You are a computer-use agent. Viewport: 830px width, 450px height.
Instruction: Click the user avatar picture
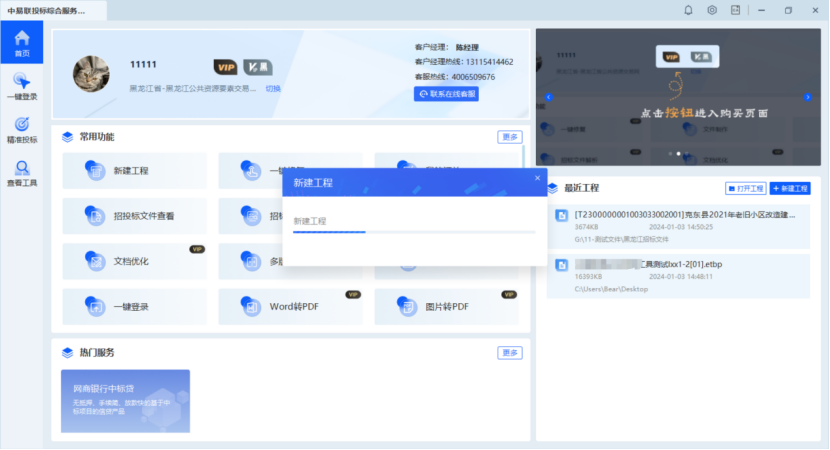(91, 73)
